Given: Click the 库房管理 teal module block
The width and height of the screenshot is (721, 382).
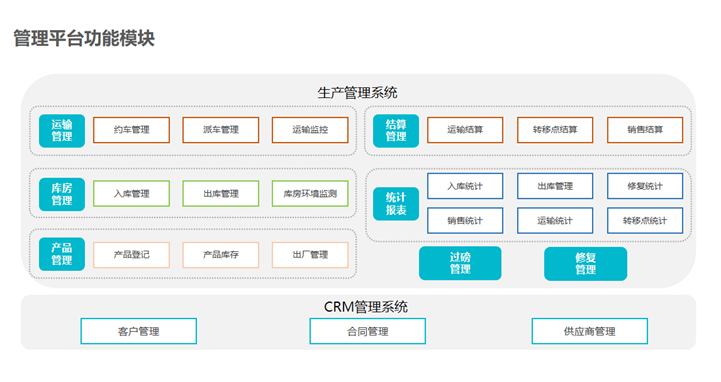Looking at the screenshot, I should (62, 194).
